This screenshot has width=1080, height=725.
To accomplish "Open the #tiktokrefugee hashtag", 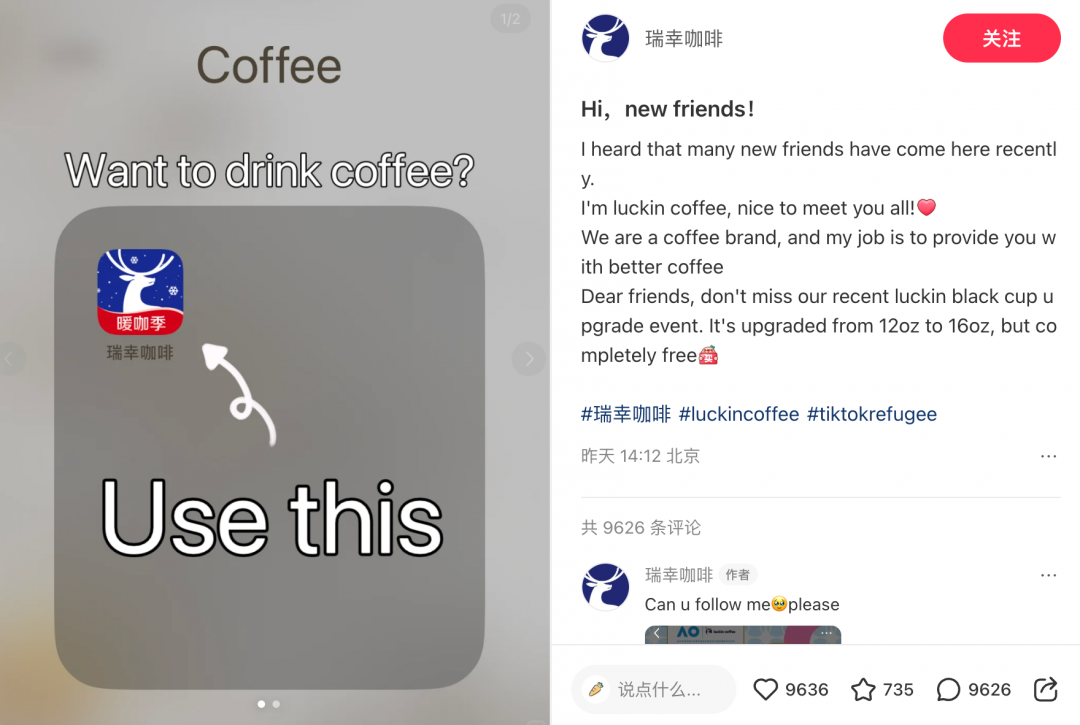I will click(x=872, y=414).
